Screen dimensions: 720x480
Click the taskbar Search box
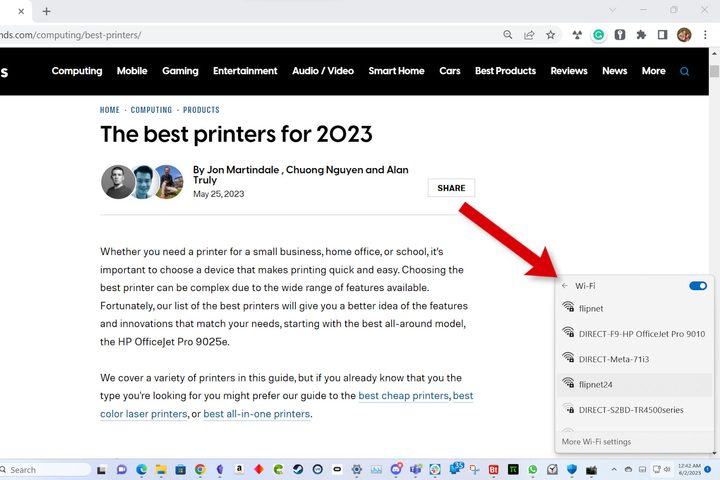tap(45, 469)
